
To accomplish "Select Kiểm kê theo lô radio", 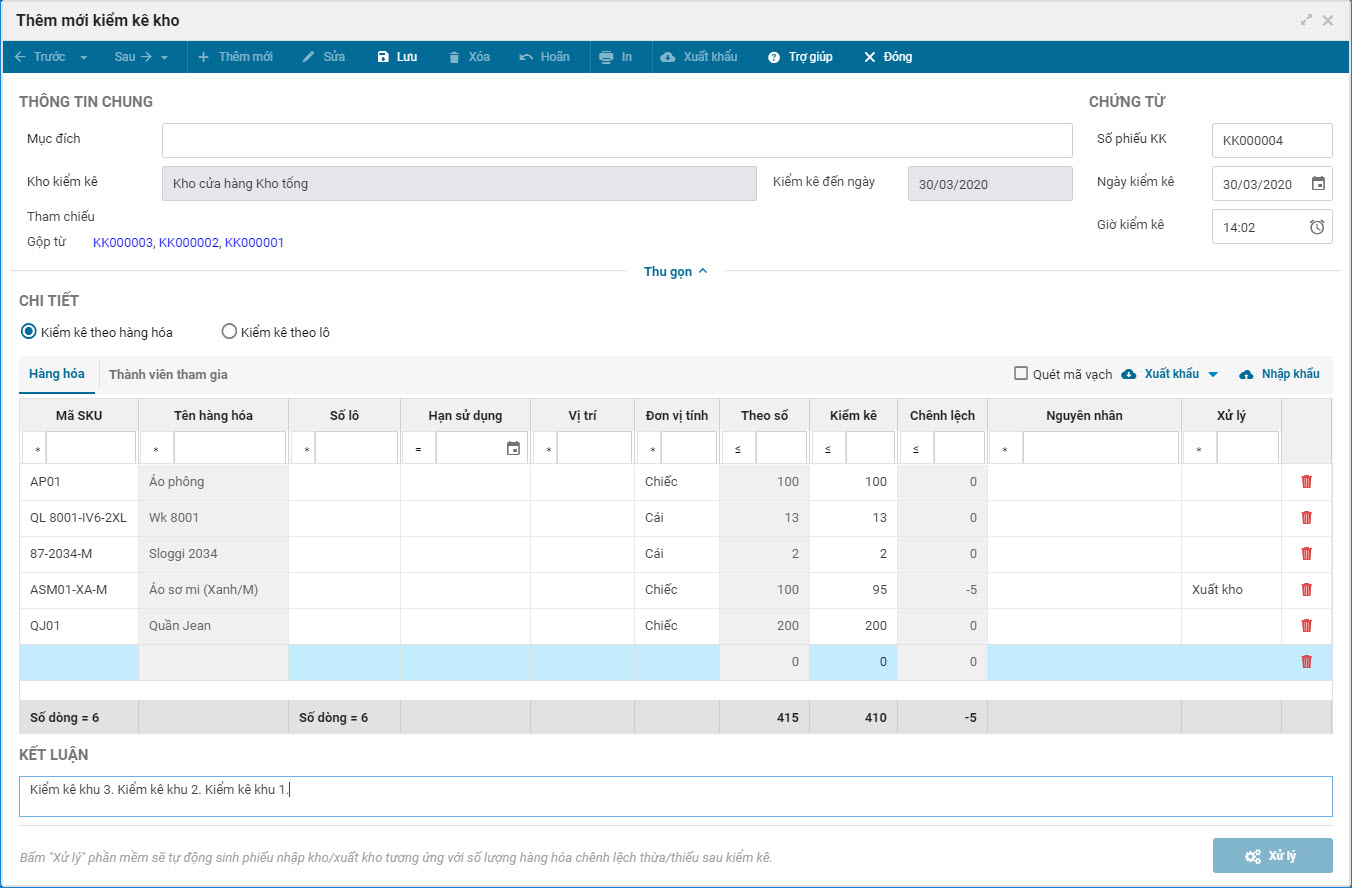I will point(229,332).
